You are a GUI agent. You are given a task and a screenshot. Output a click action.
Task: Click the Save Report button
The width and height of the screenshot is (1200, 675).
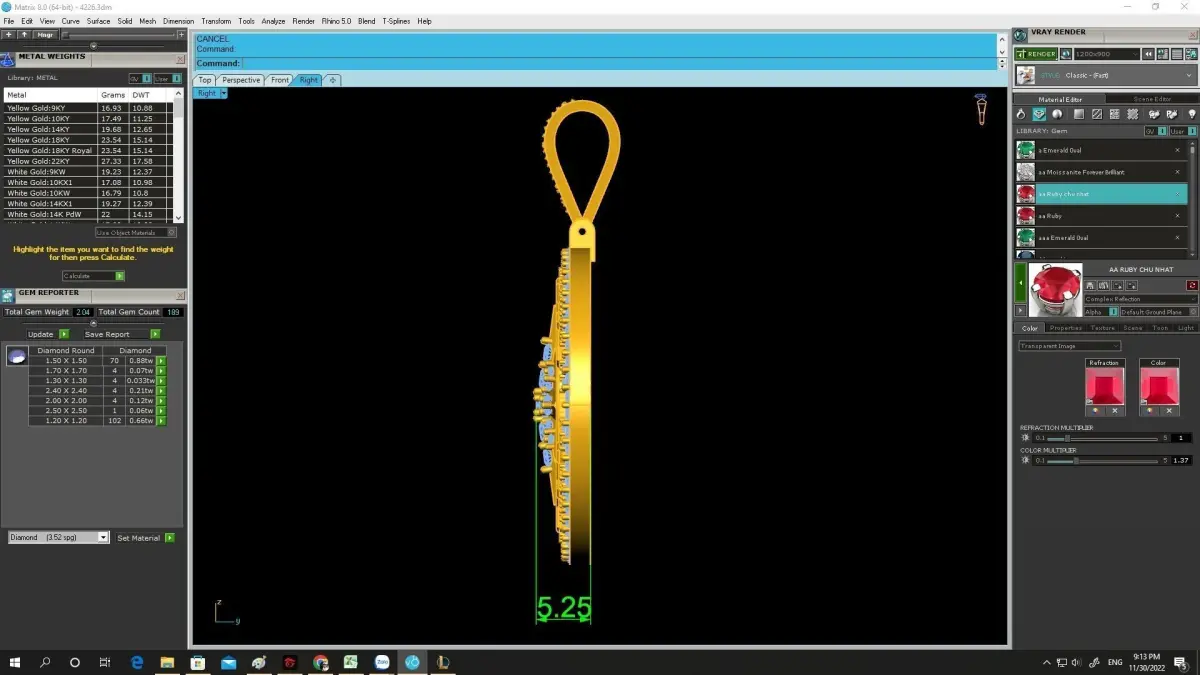(121, 334)
